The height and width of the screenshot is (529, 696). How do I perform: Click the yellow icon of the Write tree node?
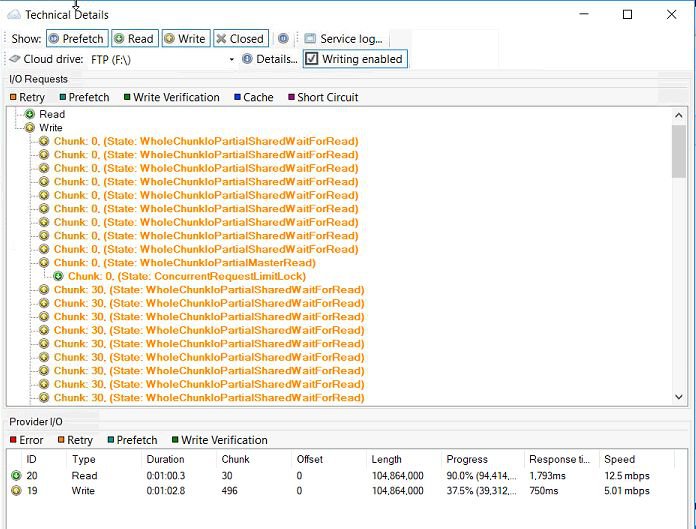pos(30,128)
